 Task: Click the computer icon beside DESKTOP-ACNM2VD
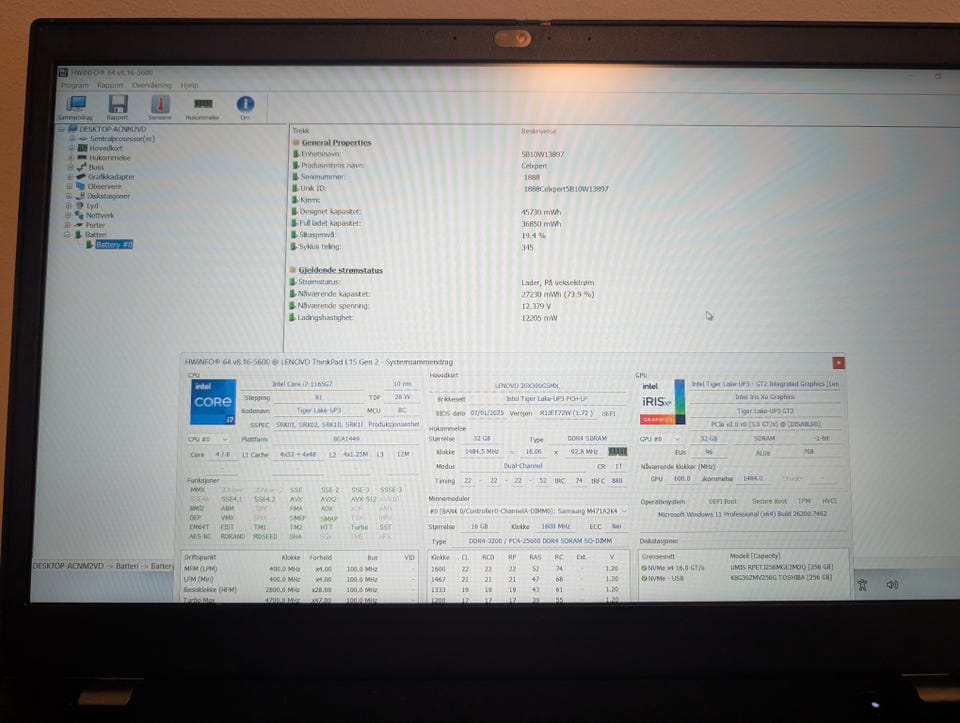72,129
